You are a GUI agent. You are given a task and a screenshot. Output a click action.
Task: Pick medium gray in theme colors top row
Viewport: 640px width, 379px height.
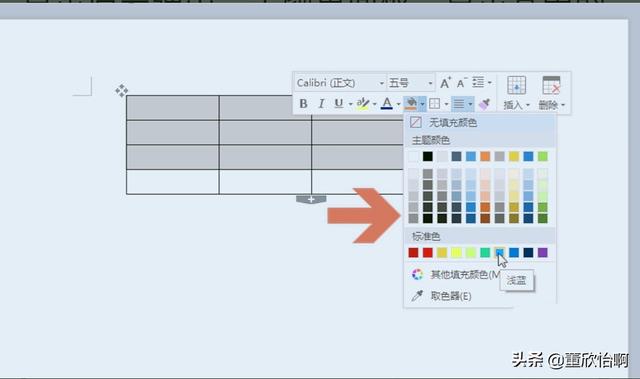pyautogui.click(x=500, y=156)
